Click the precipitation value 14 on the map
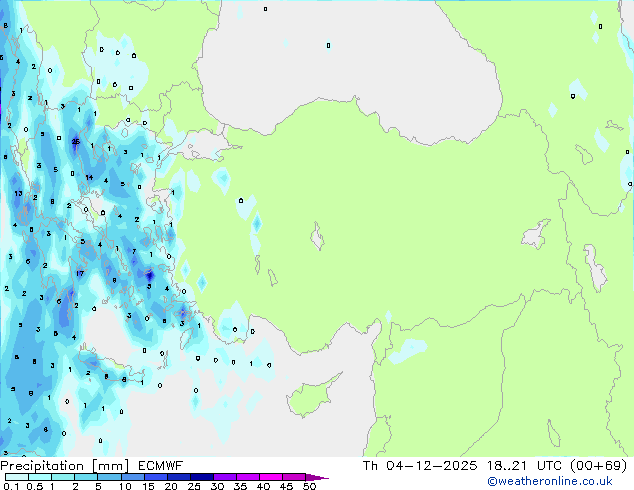 click(x=89, y=178)
